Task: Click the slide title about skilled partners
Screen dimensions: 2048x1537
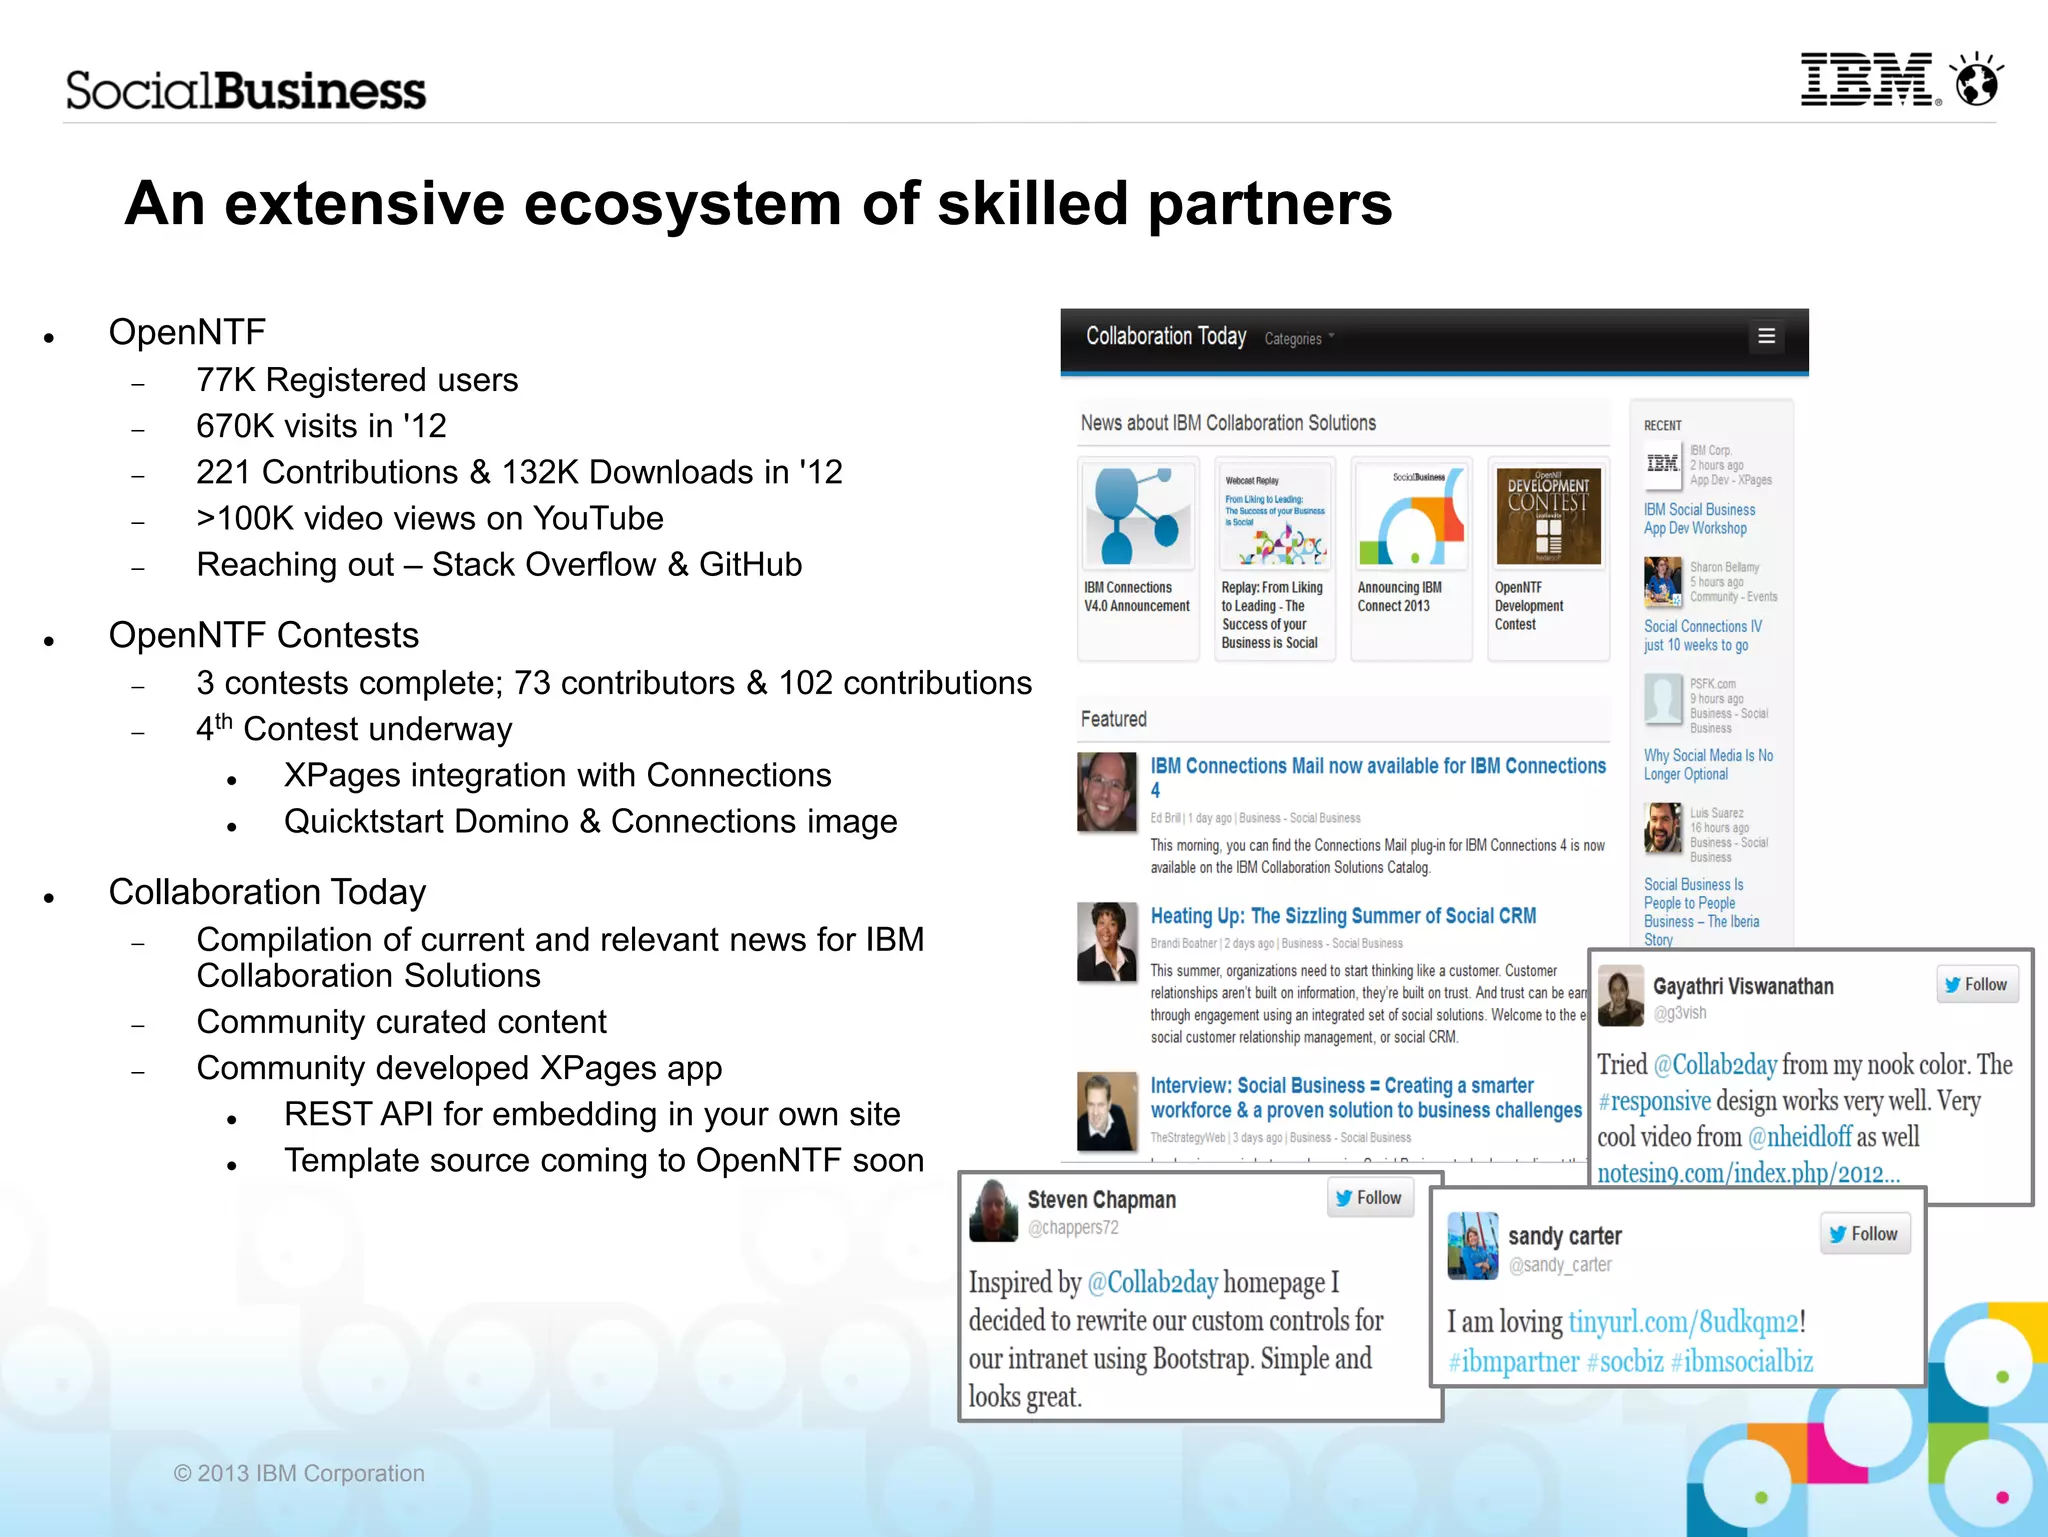Action: click(x=758, y=204)
